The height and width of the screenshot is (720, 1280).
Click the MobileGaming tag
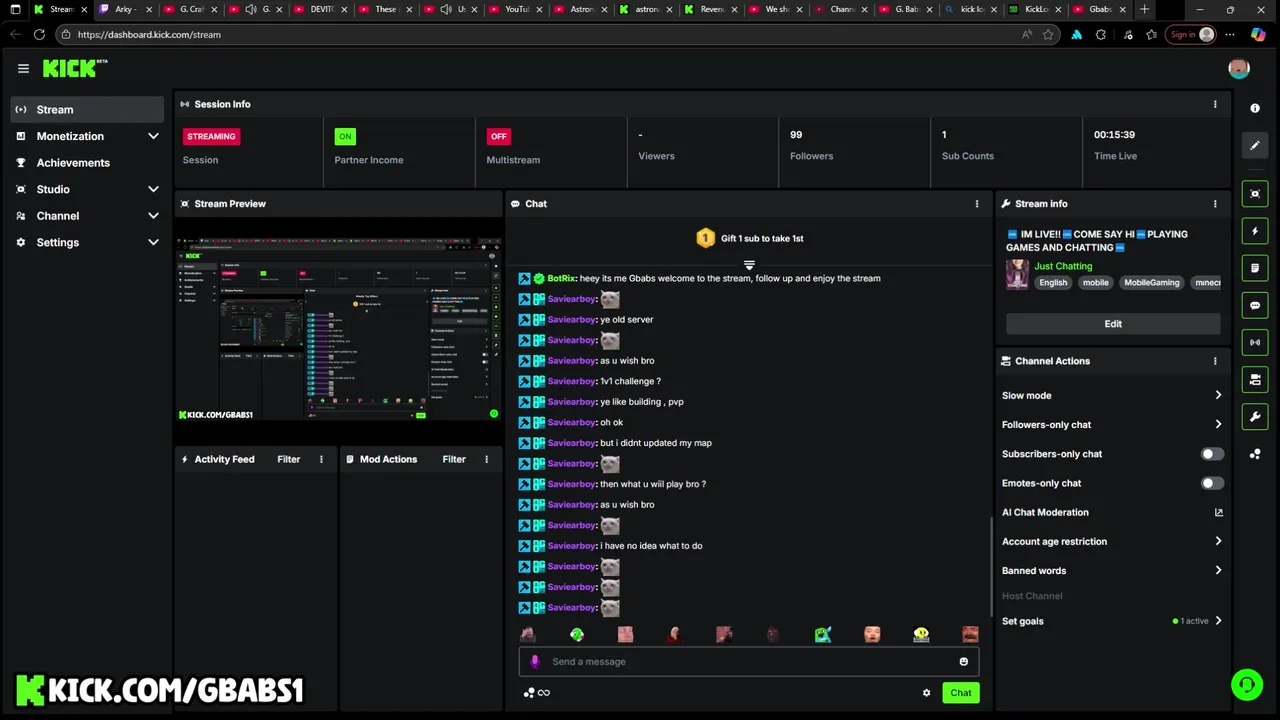coord(1152,282)
